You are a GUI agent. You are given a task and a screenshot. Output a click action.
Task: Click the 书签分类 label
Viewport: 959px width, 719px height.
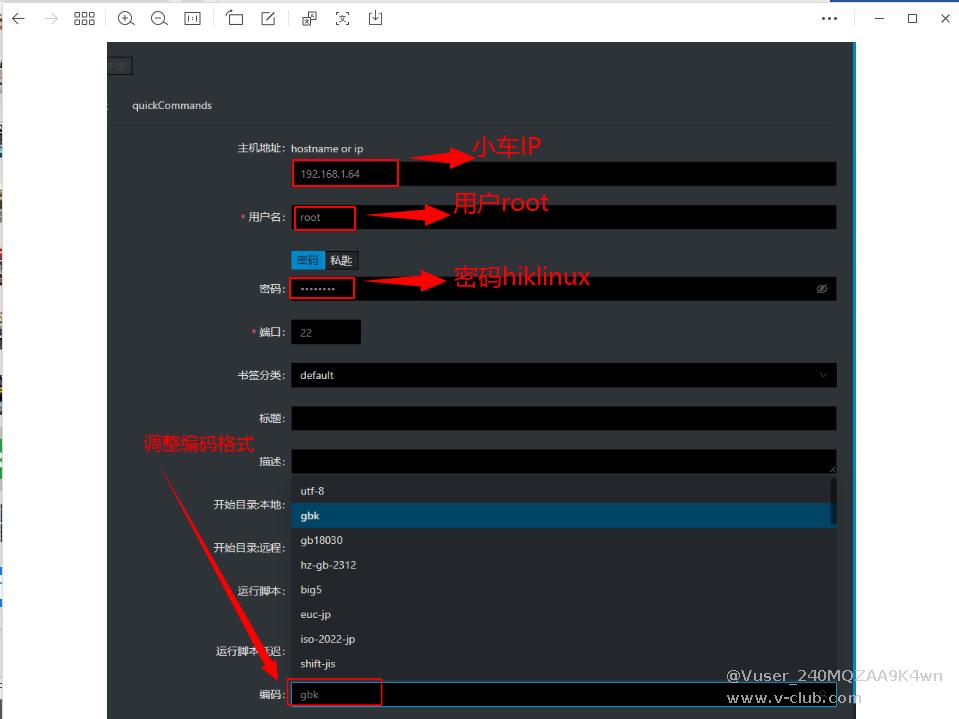[x=261, y=375]
